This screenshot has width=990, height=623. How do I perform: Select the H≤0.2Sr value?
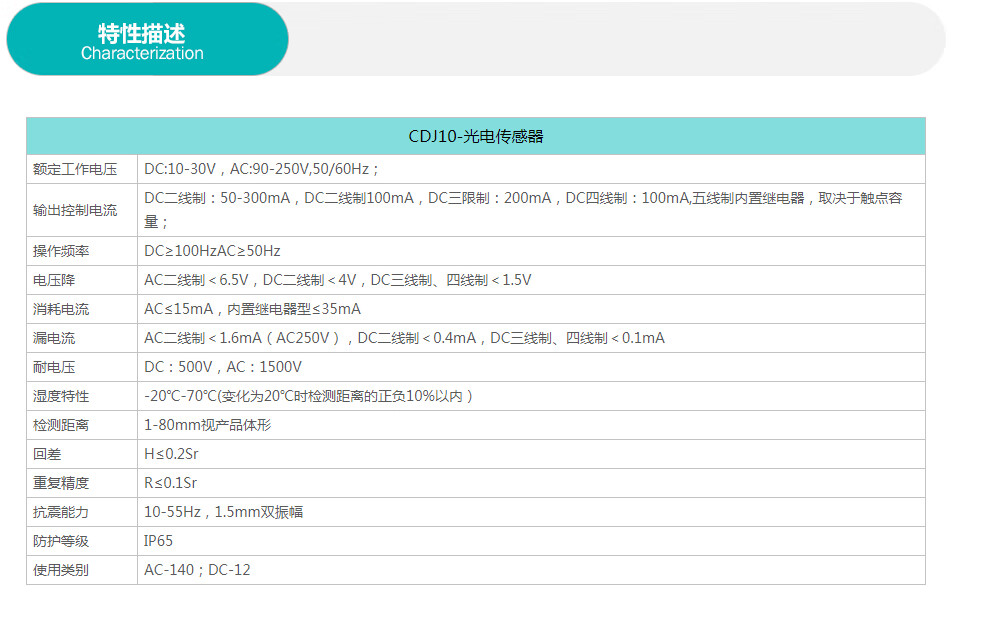click(x=171, y=454)
